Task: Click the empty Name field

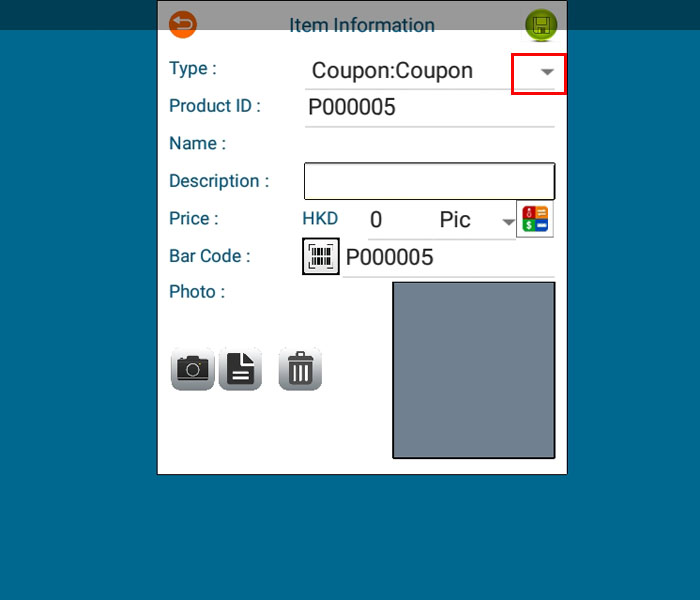Action: click(429, 144)
